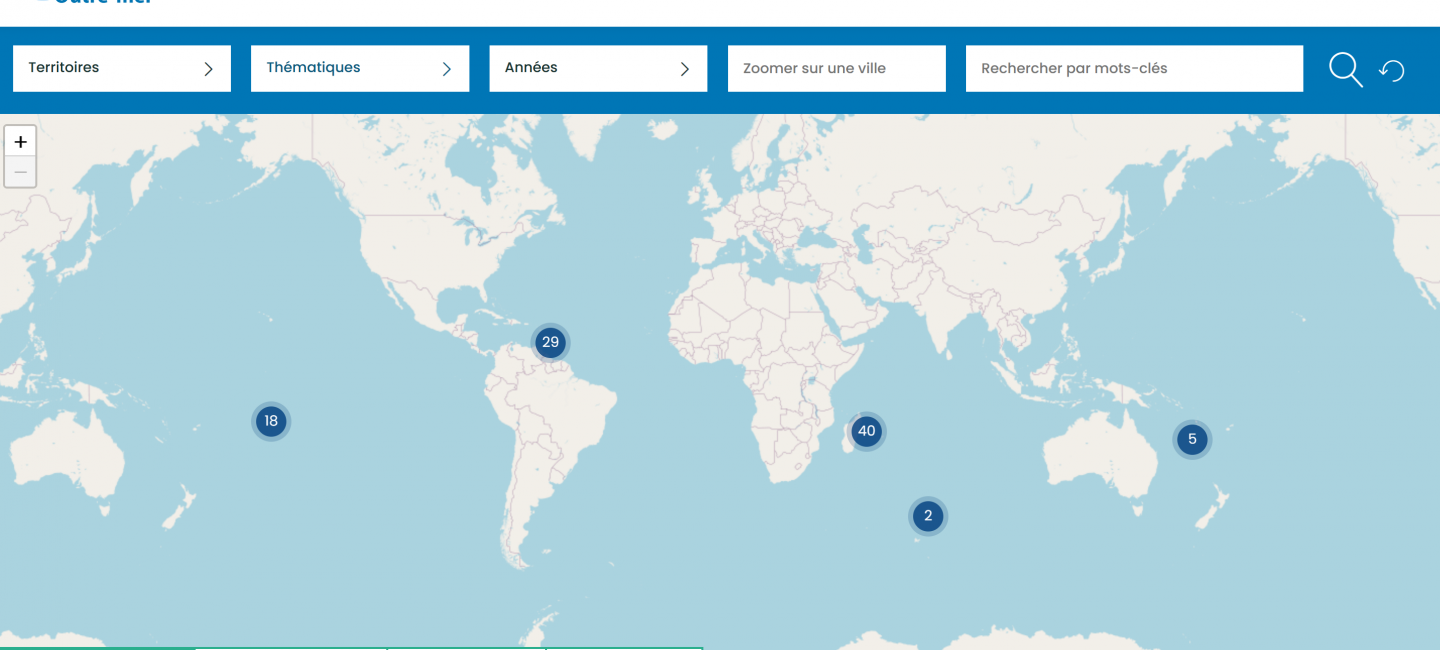Expand the Thématiques filter dropdown

click(x=345, y=68)
